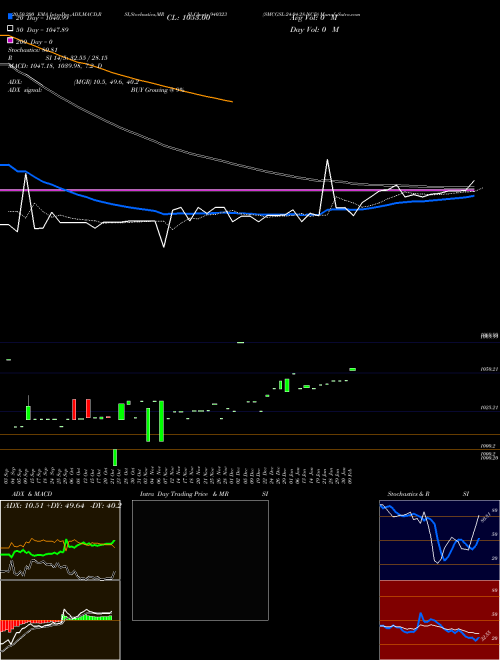Click the 'Stochastics & RSI' panel title
Screen dimensions: 500x660
[x=428, y=494]
